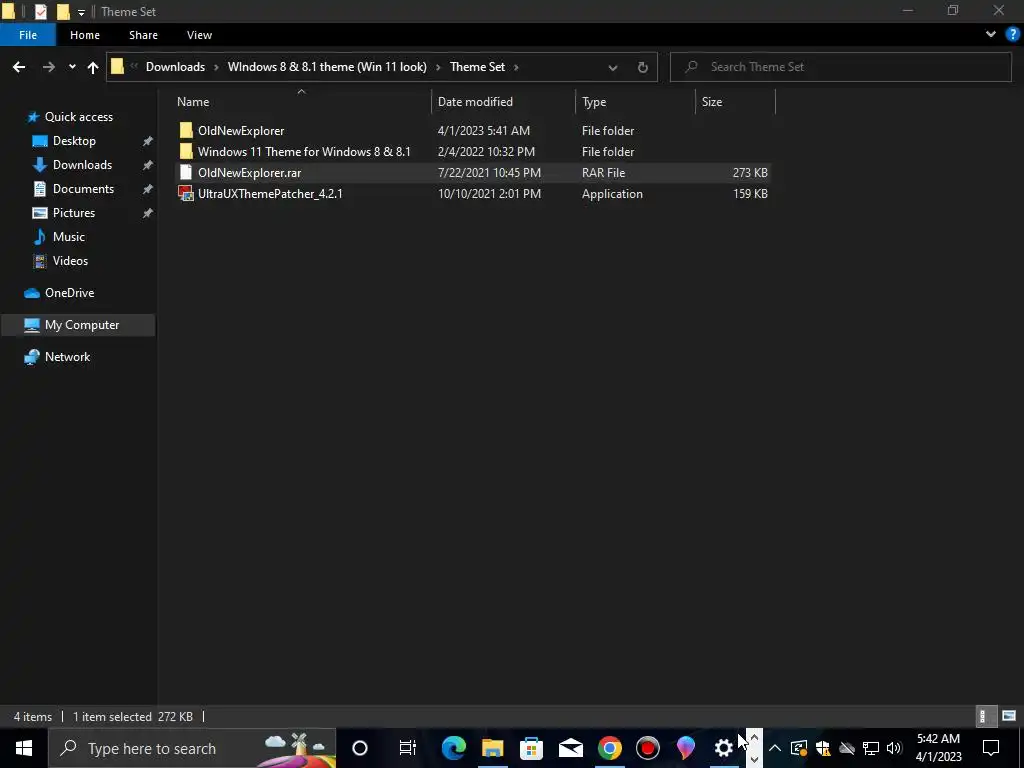The width and height of the screenshot is (1024, 768).
Task: Launch Google Chrome from the taskbar
Action: coord(609,748)
